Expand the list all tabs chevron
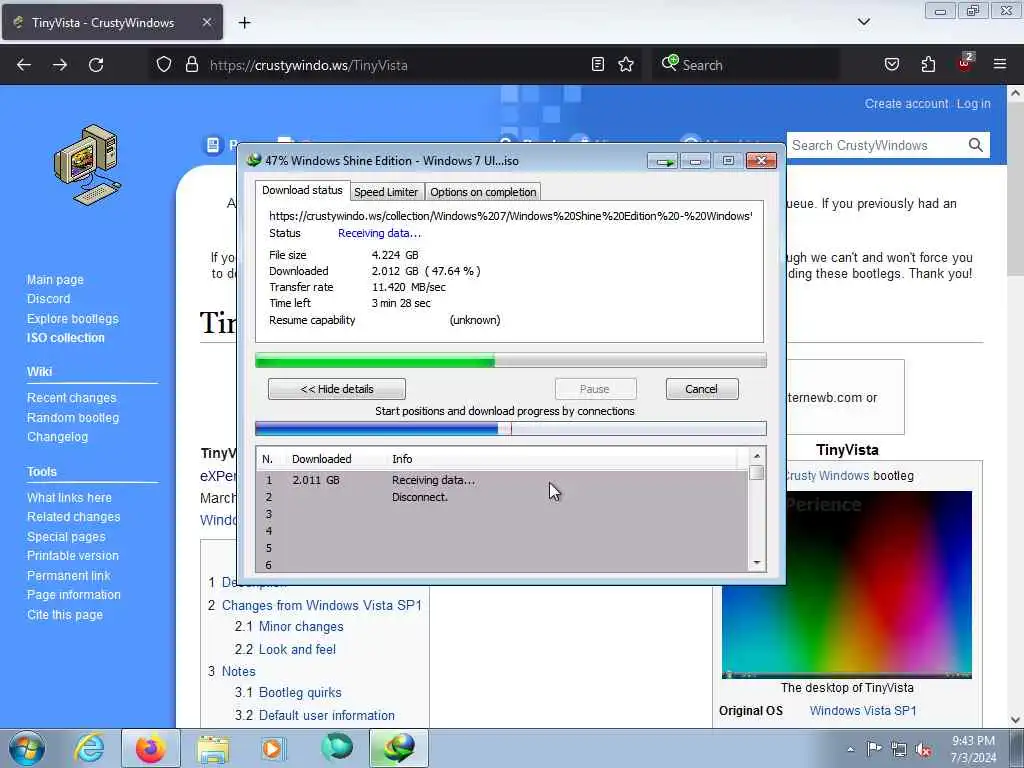This screenshot has height=768, width=1024. (x=863, y=22)
